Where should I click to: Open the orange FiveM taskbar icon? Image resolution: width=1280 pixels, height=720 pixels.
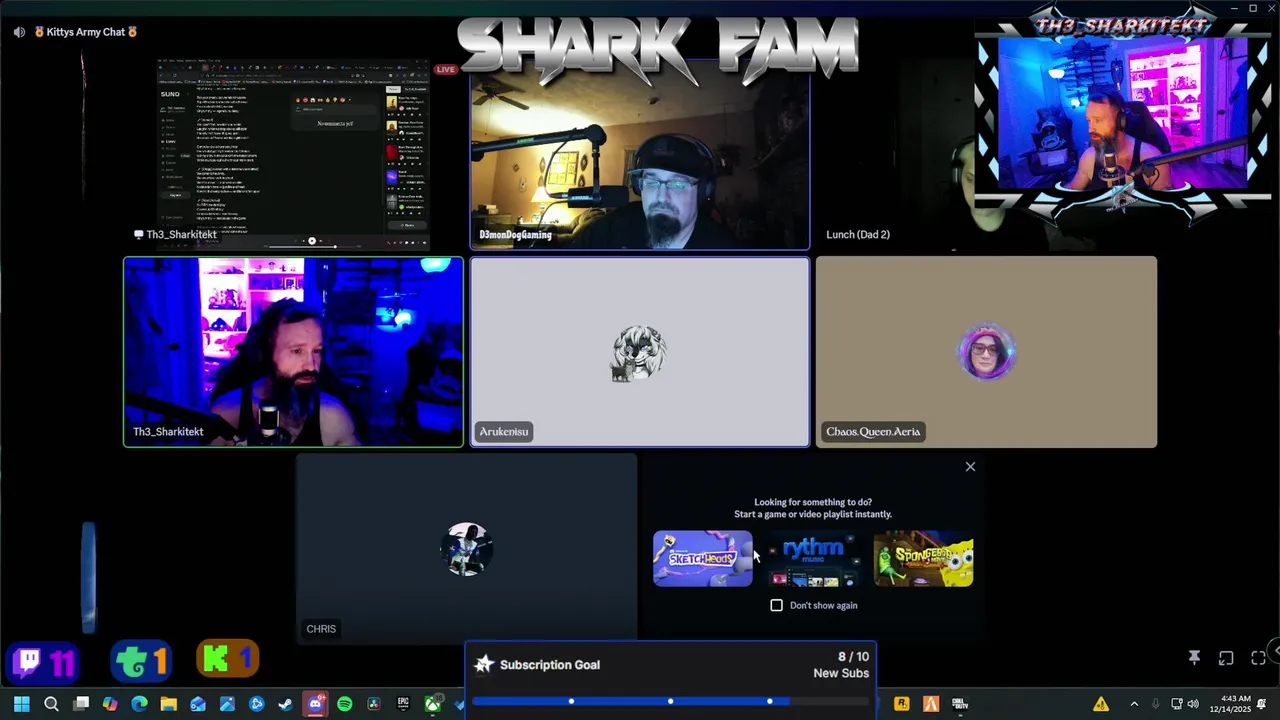tap(930, 704)
